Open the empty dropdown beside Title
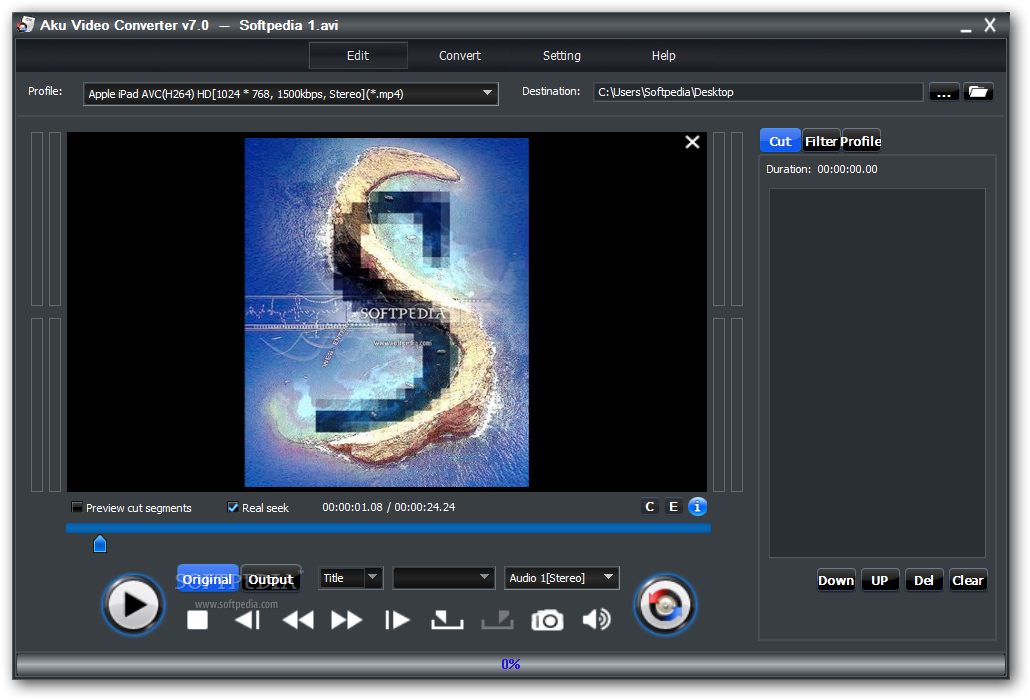This screenshot has height=700, width=1030. coord(443,578)
